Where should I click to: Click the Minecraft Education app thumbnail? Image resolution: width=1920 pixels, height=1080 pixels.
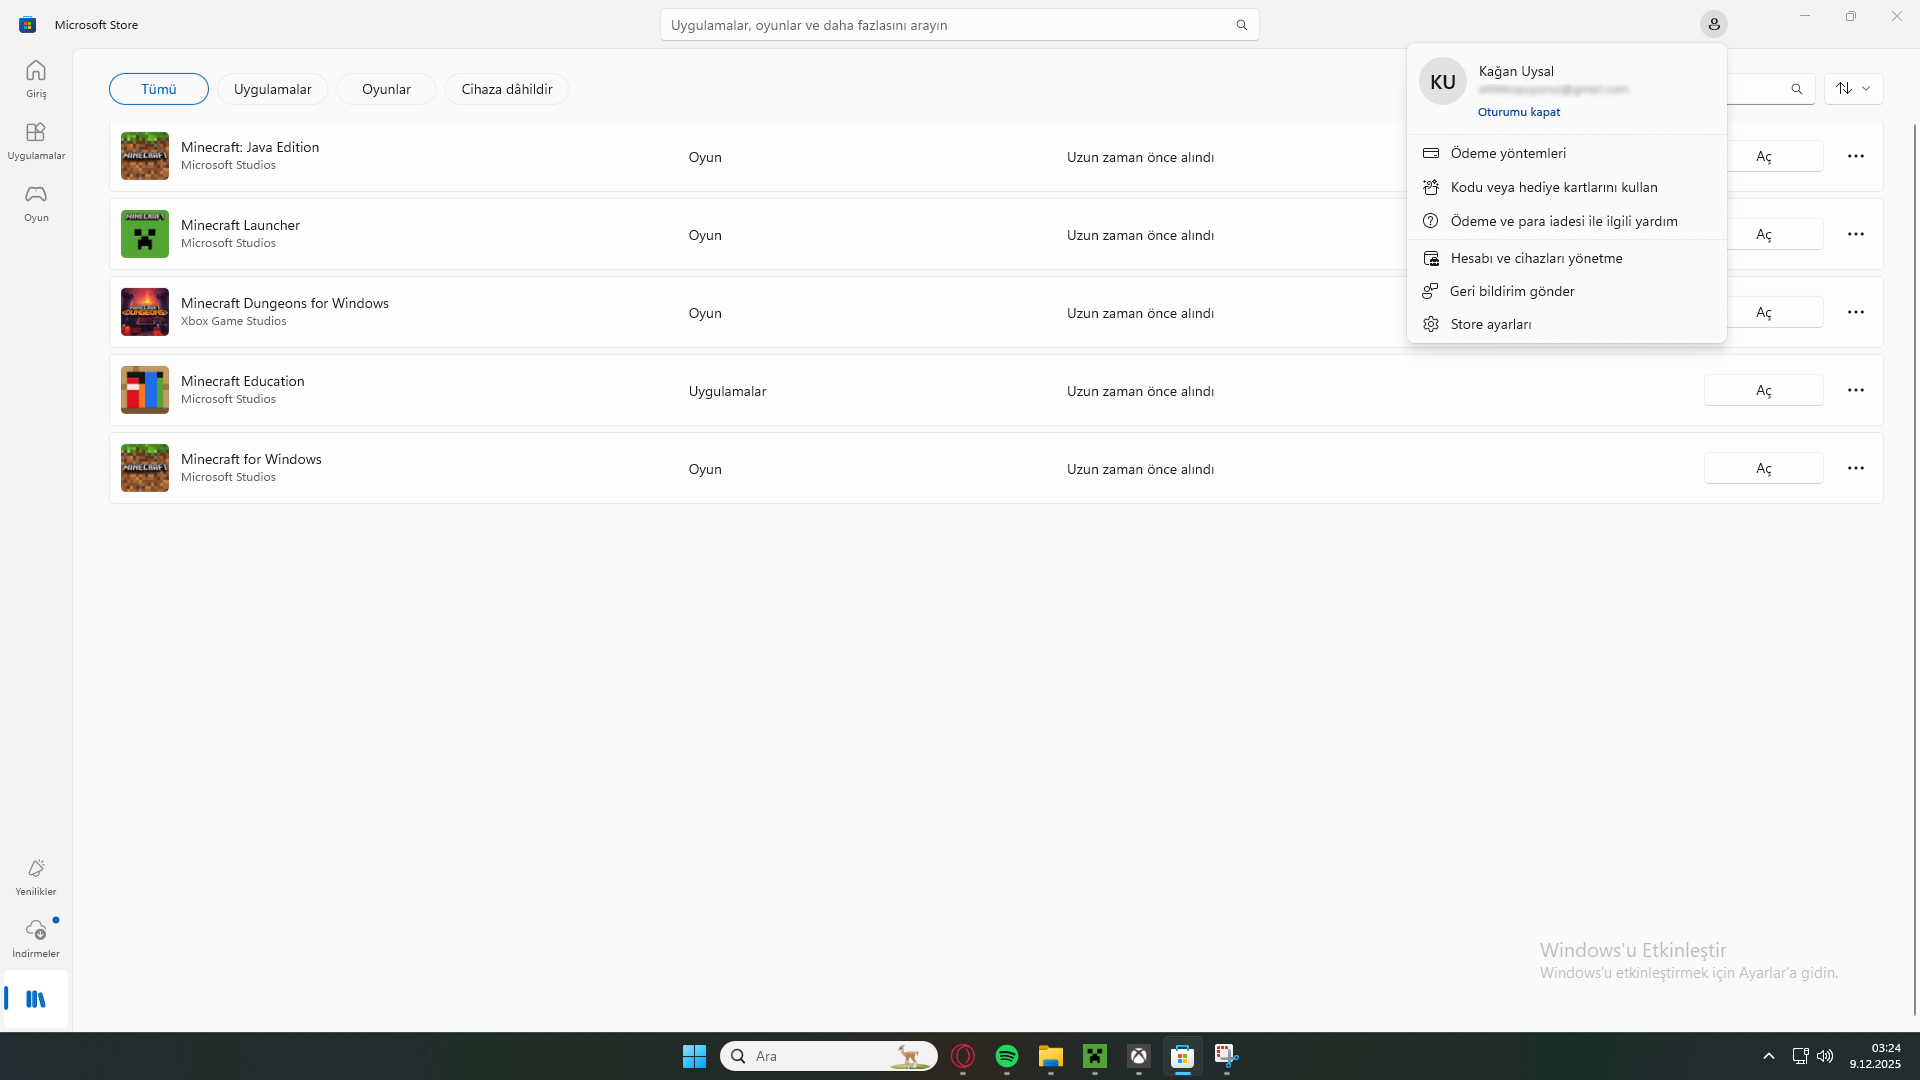[x=145, y=390]
